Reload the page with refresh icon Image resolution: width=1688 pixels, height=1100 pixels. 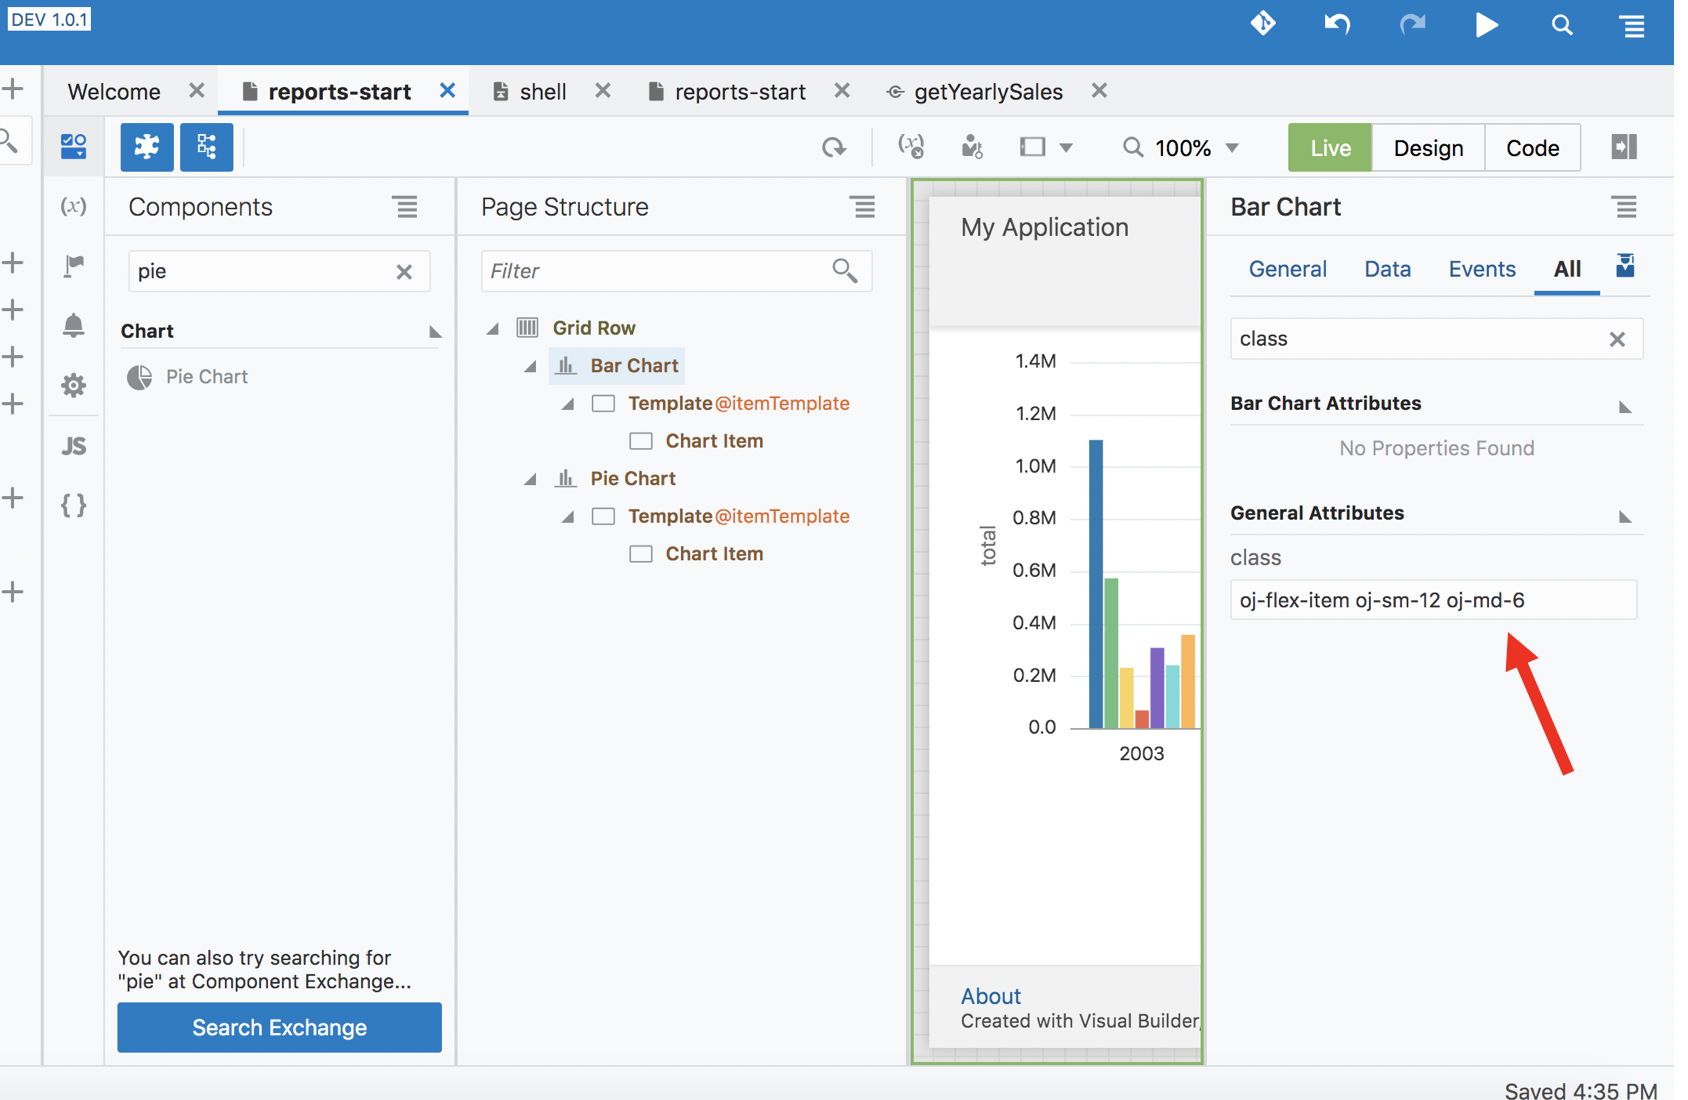(x=834, y=148)
